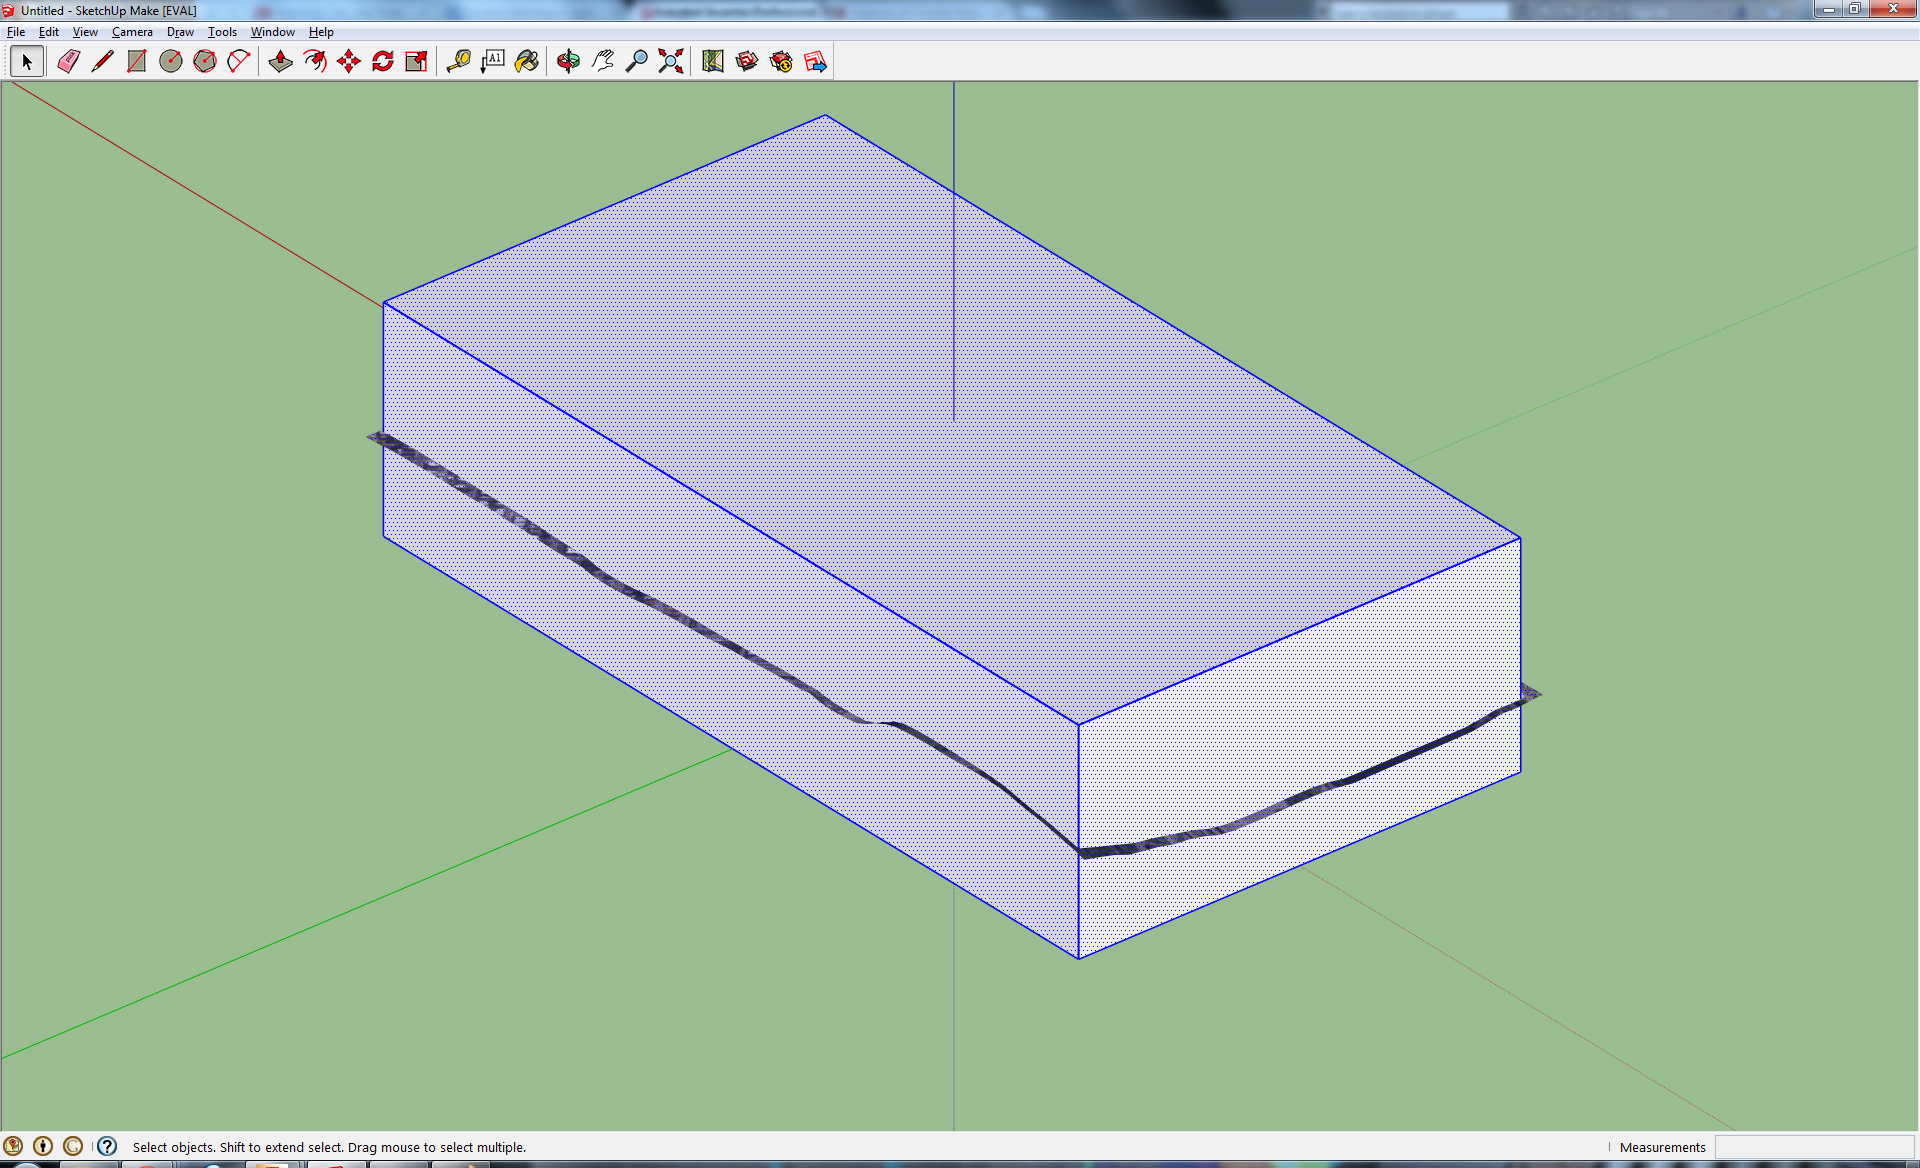Click the Zoom Extents tool

tap(671, 62)
